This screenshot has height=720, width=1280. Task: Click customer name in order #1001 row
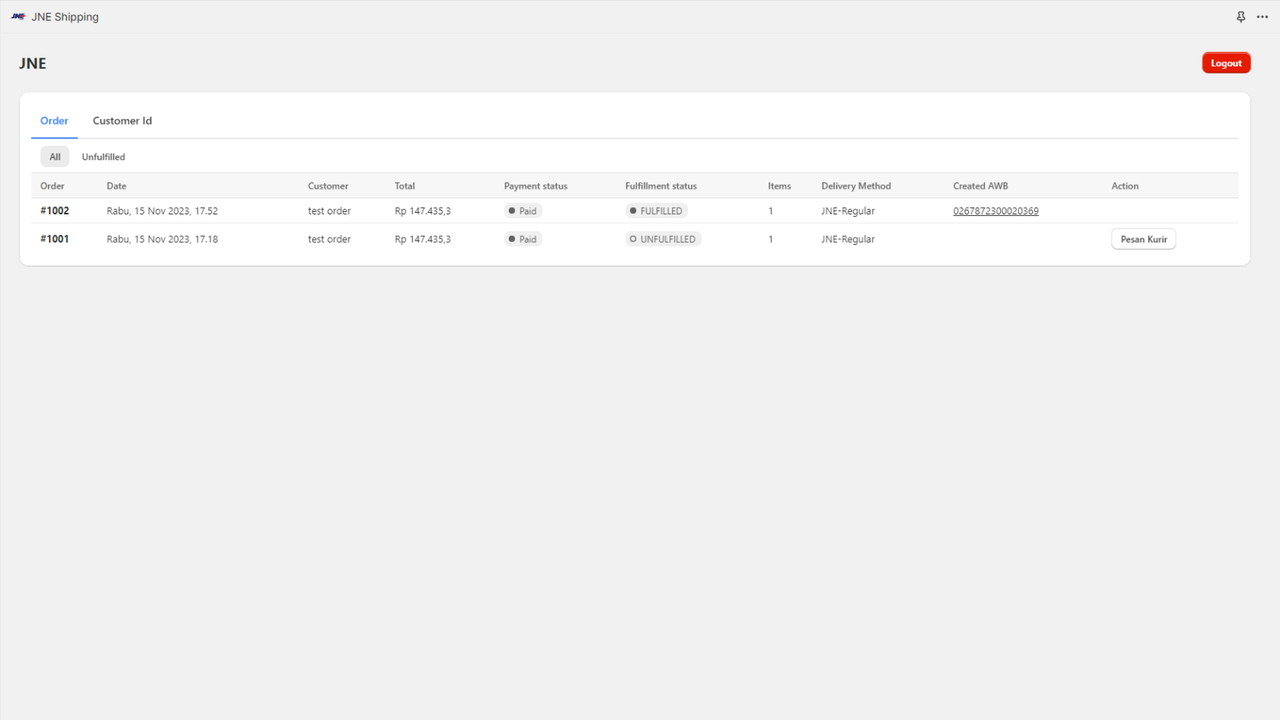pos(329,239)
